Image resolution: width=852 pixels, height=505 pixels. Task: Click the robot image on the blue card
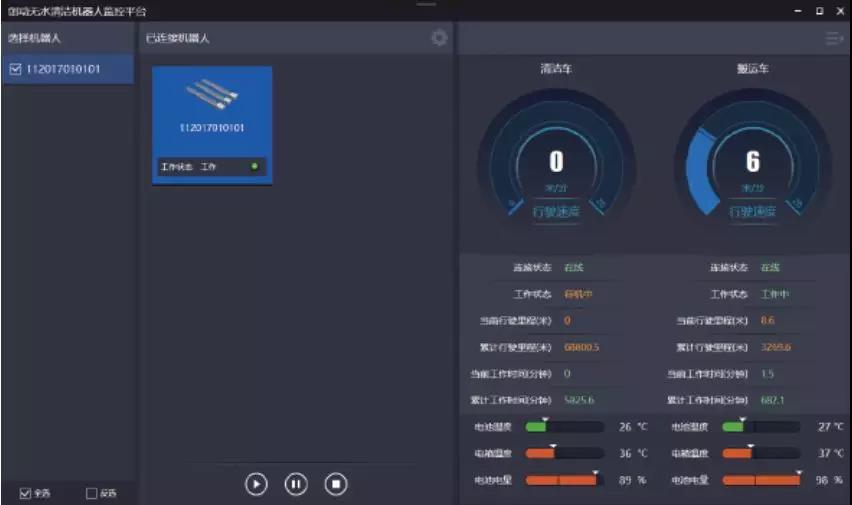pyautogui.click(x=212, y=97)
